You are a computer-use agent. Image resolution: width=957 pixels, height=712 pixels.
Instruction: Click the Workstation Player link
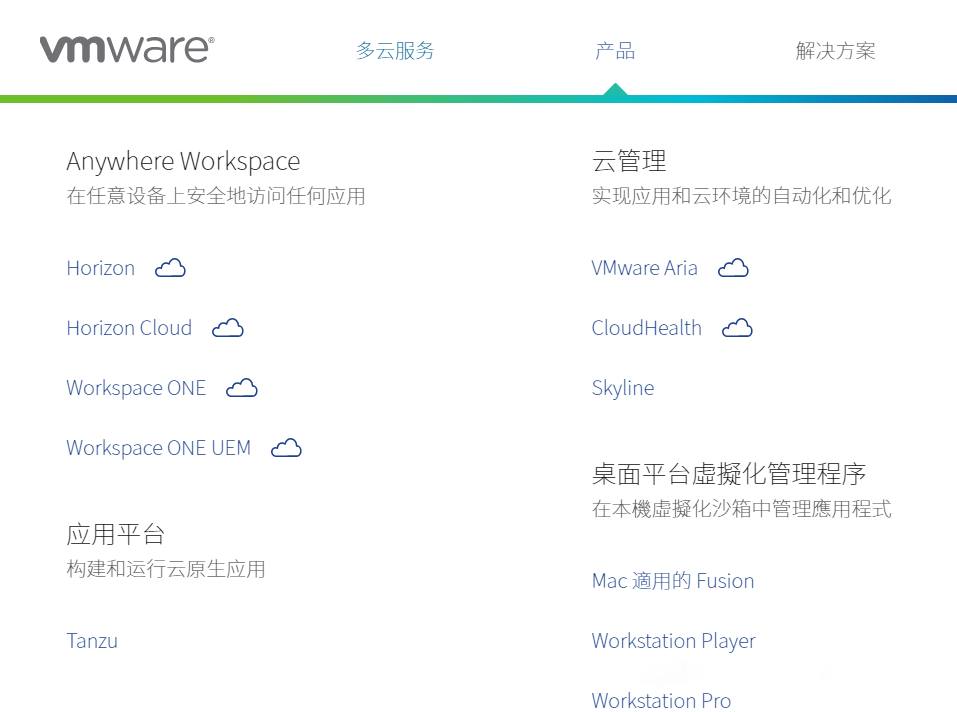click(x=673, y=641)
